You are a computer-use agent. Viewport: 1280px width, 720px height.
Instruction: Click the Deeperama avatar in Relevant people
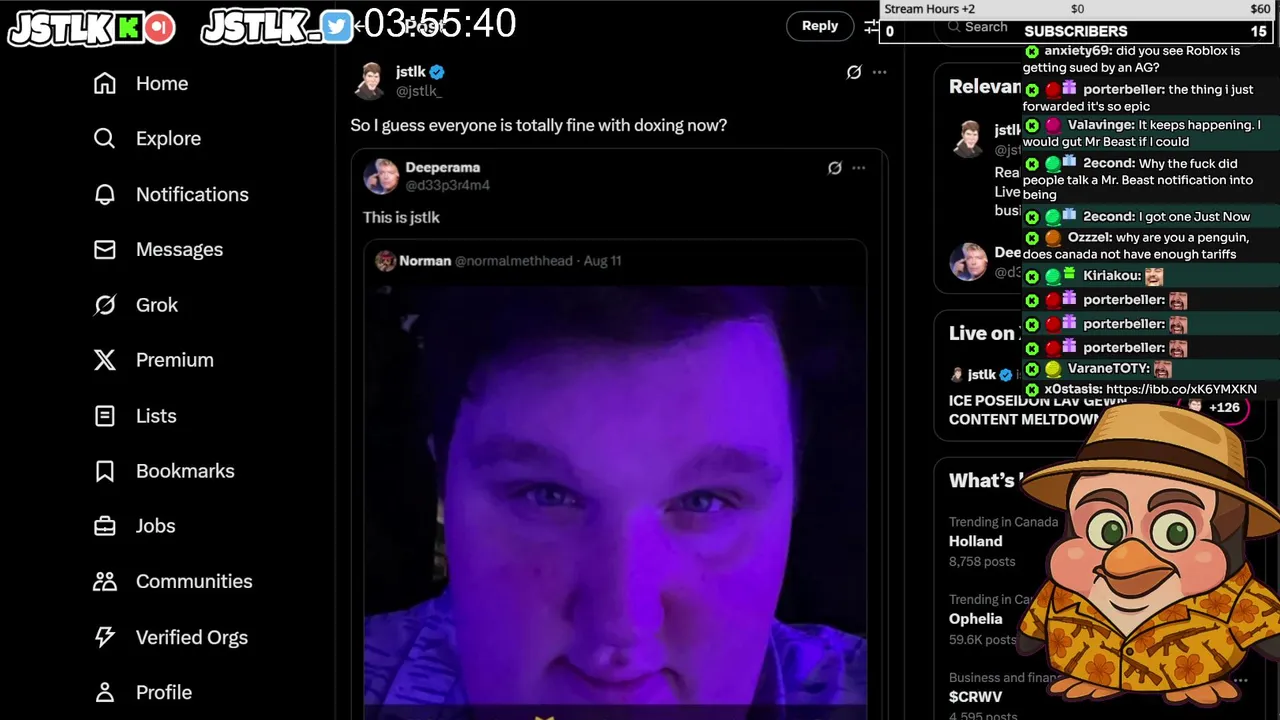[968, 262]
